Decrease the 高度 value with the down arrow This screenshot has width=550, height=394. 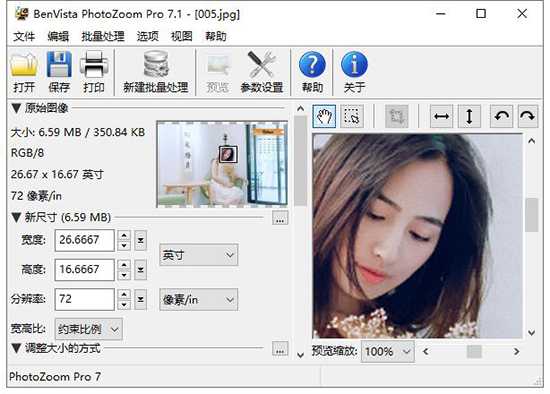click(x=124, y=275)
